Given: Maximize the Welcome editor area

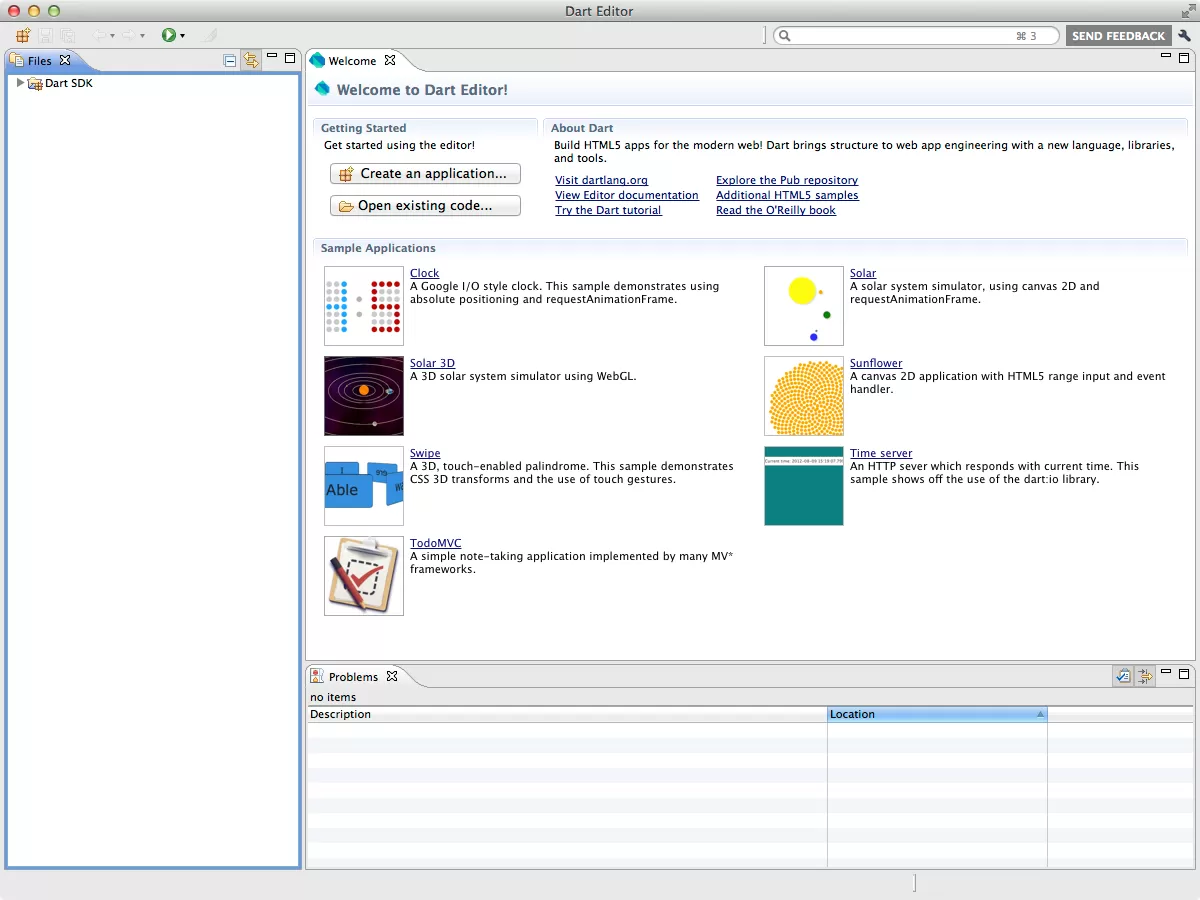Looking at the screenshot, I should pos(1184,58).
